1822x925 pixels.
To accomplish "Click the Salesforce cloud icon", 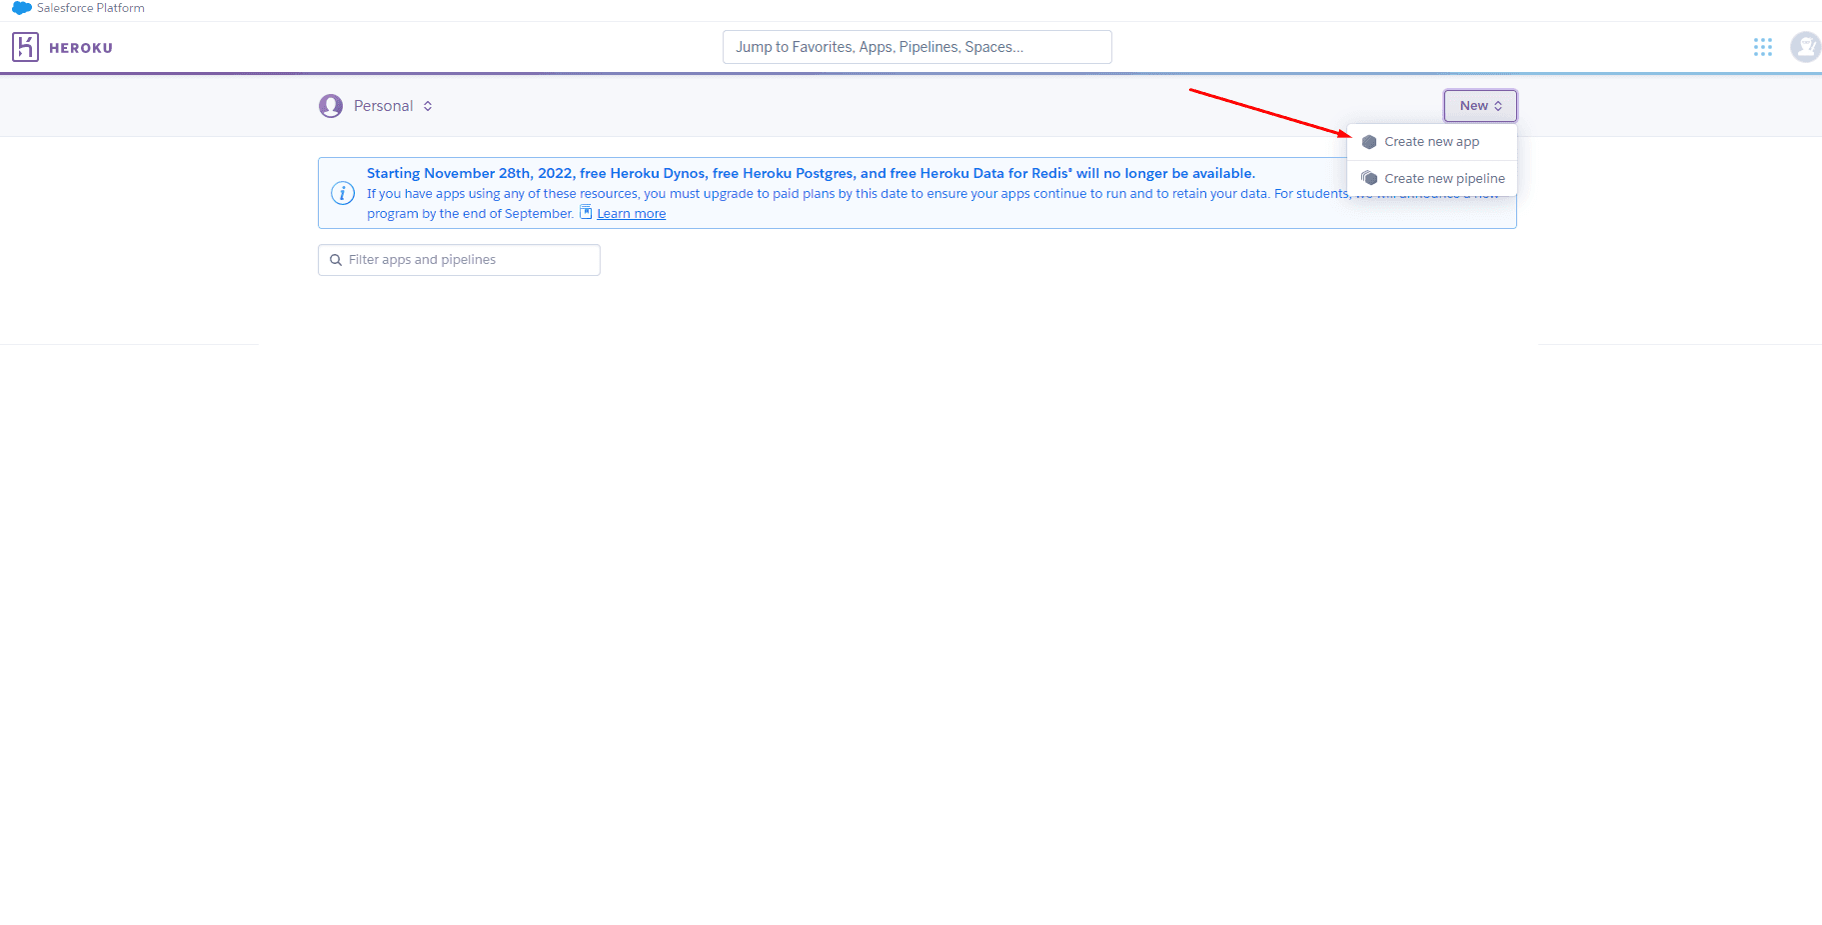I will (x=22, y=8).
